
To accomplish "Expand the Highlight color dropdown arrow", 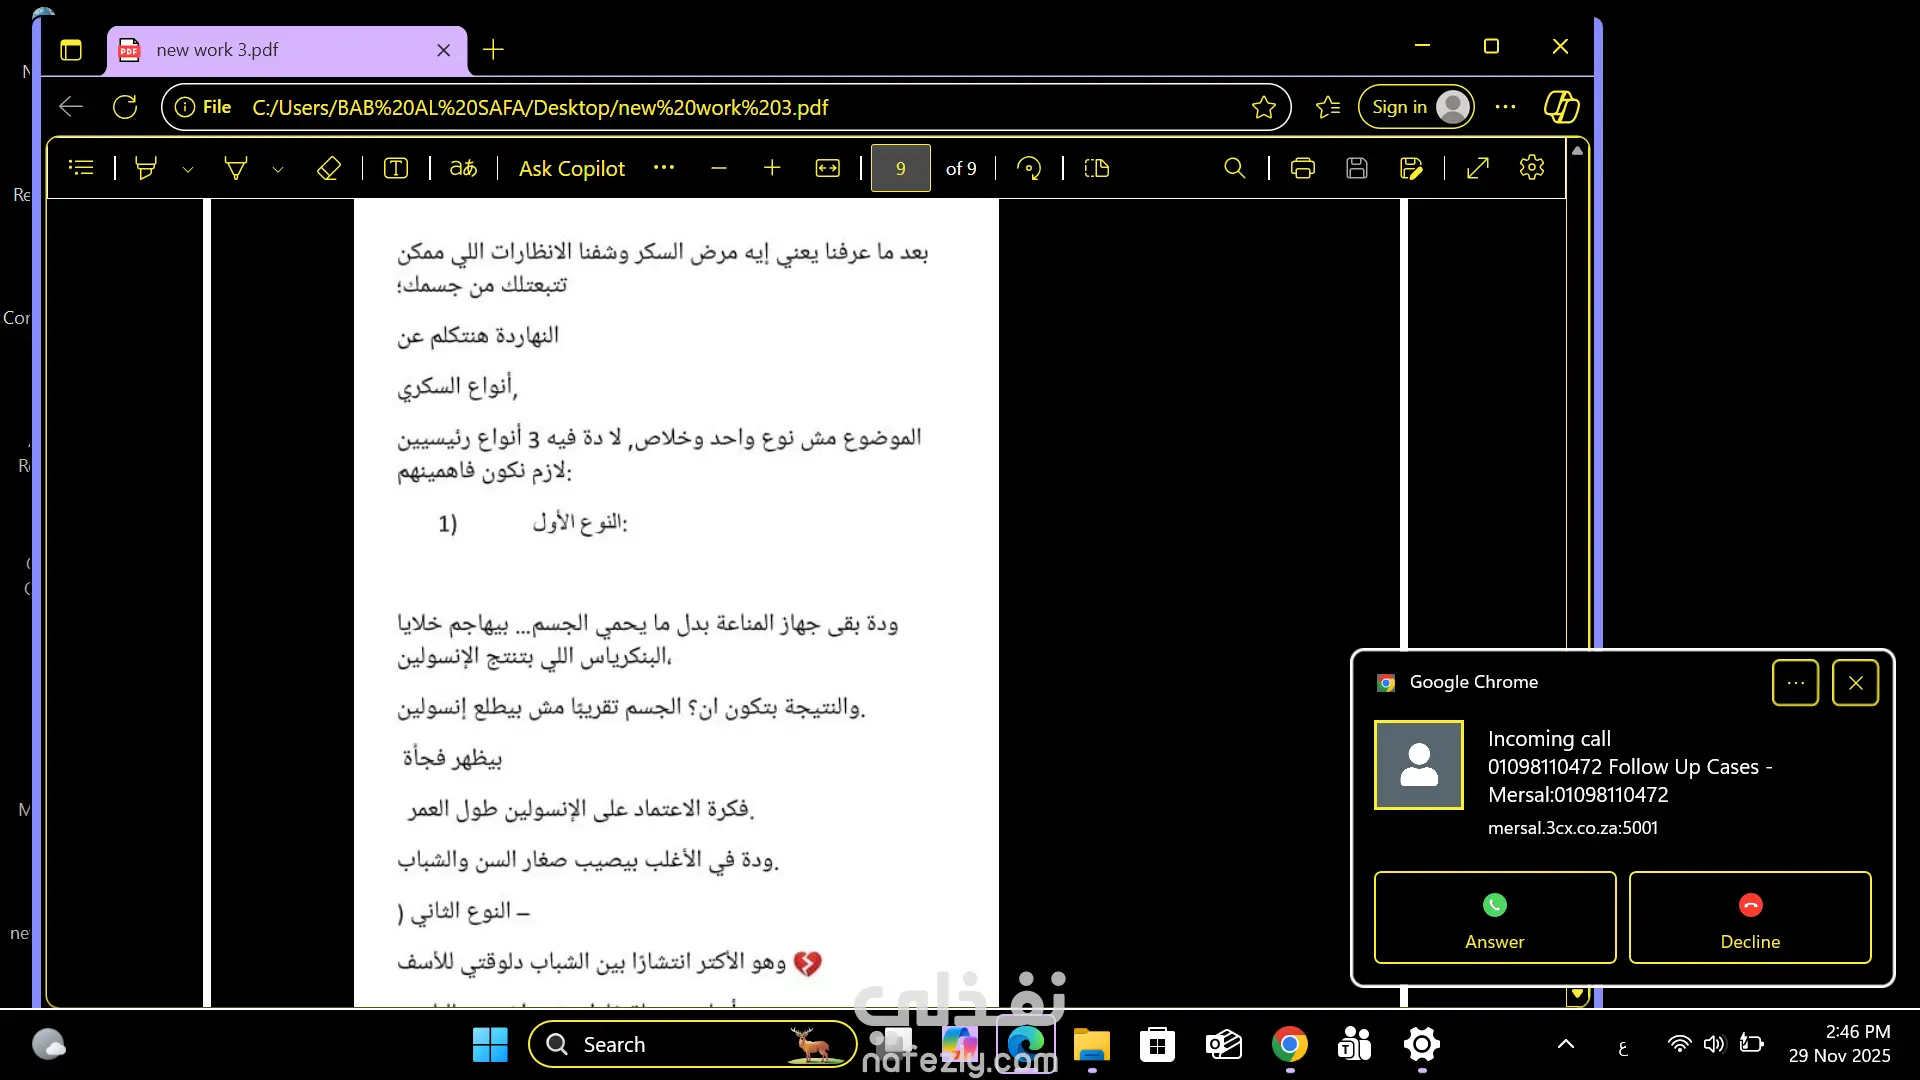I will [x=188, y=169].
